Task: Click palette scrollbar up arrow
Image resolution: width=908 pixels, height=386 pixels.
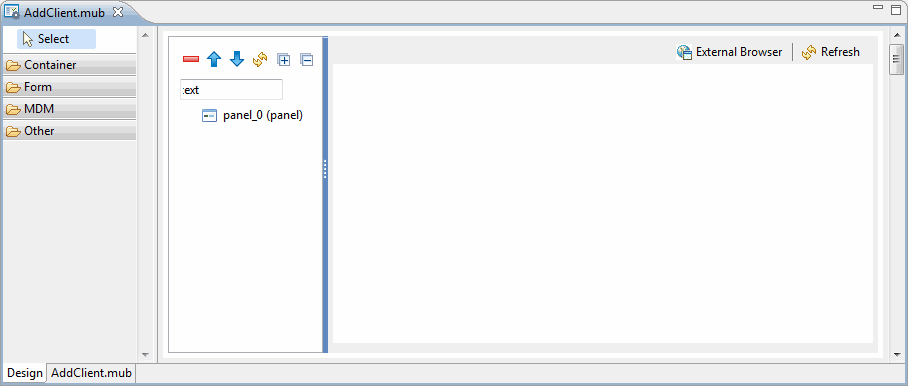Action: [x=145, y=35]
